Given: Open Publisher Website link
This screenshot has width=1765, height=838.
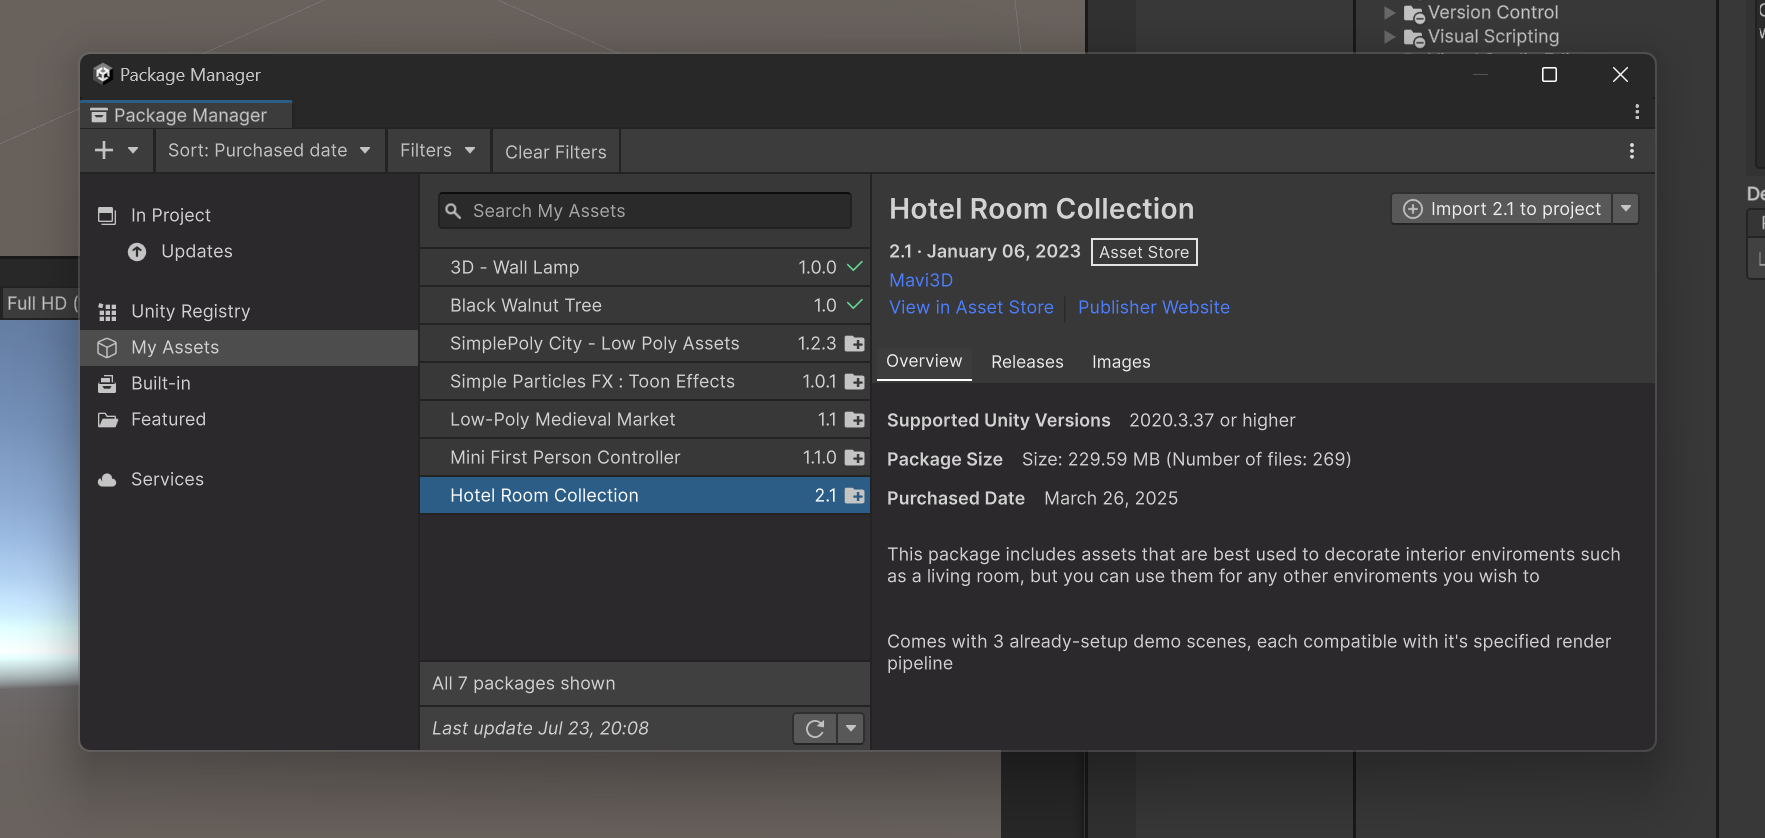Looking at the screenshot, I should click(1154, 308).
